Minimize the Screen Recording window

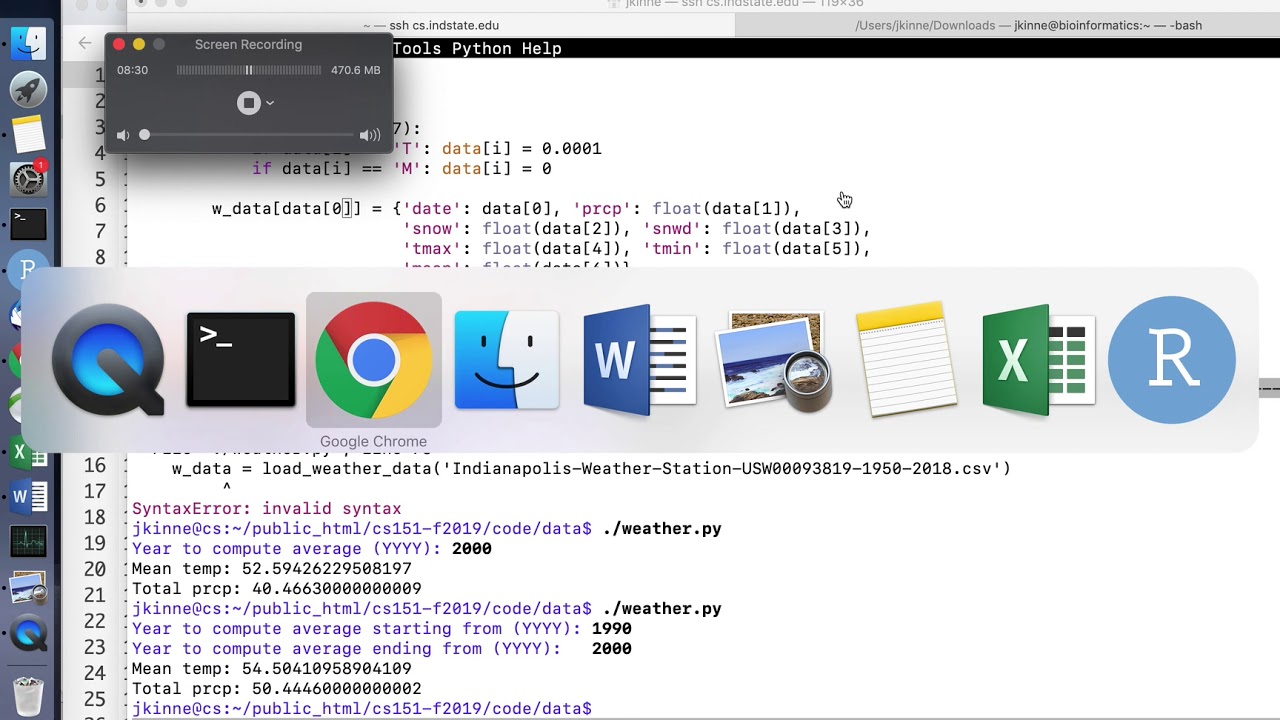click(x=139, y=44)
